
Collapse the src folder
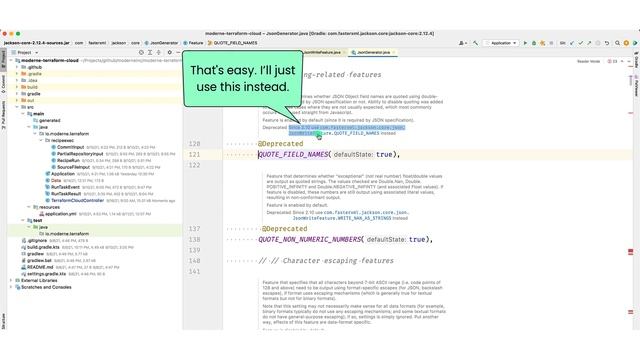17,107
